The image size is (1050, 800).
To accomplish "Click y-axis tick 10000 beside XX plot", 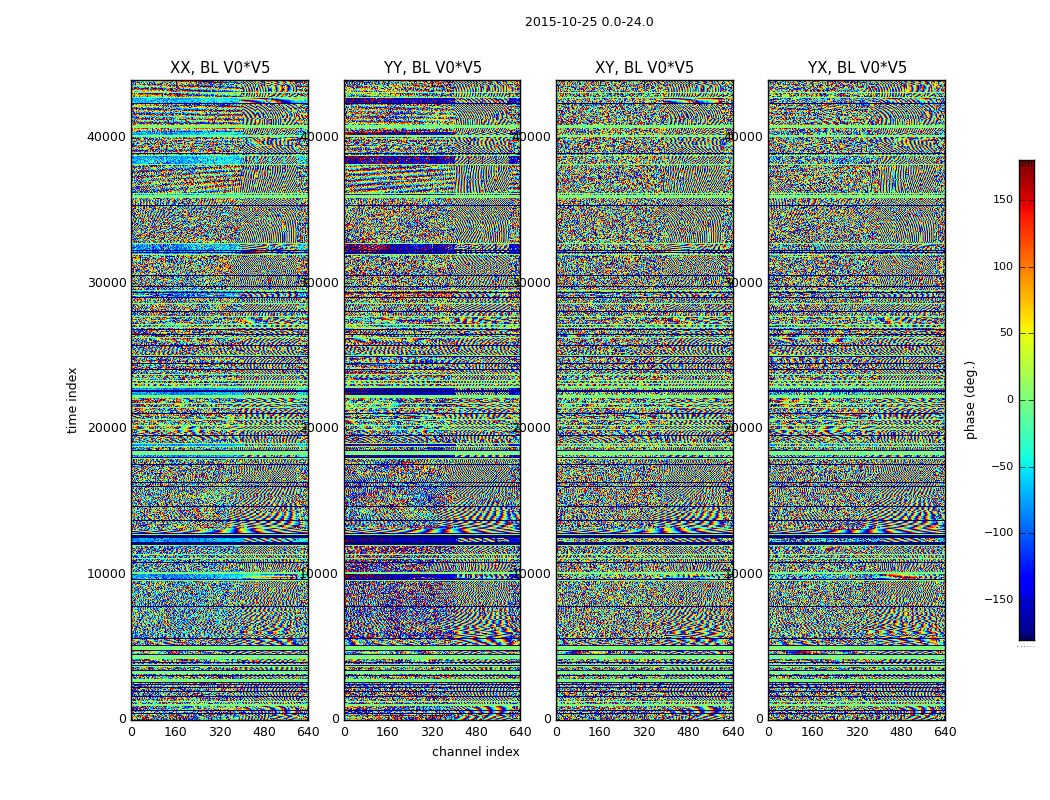I will click(x=106, y=574).
